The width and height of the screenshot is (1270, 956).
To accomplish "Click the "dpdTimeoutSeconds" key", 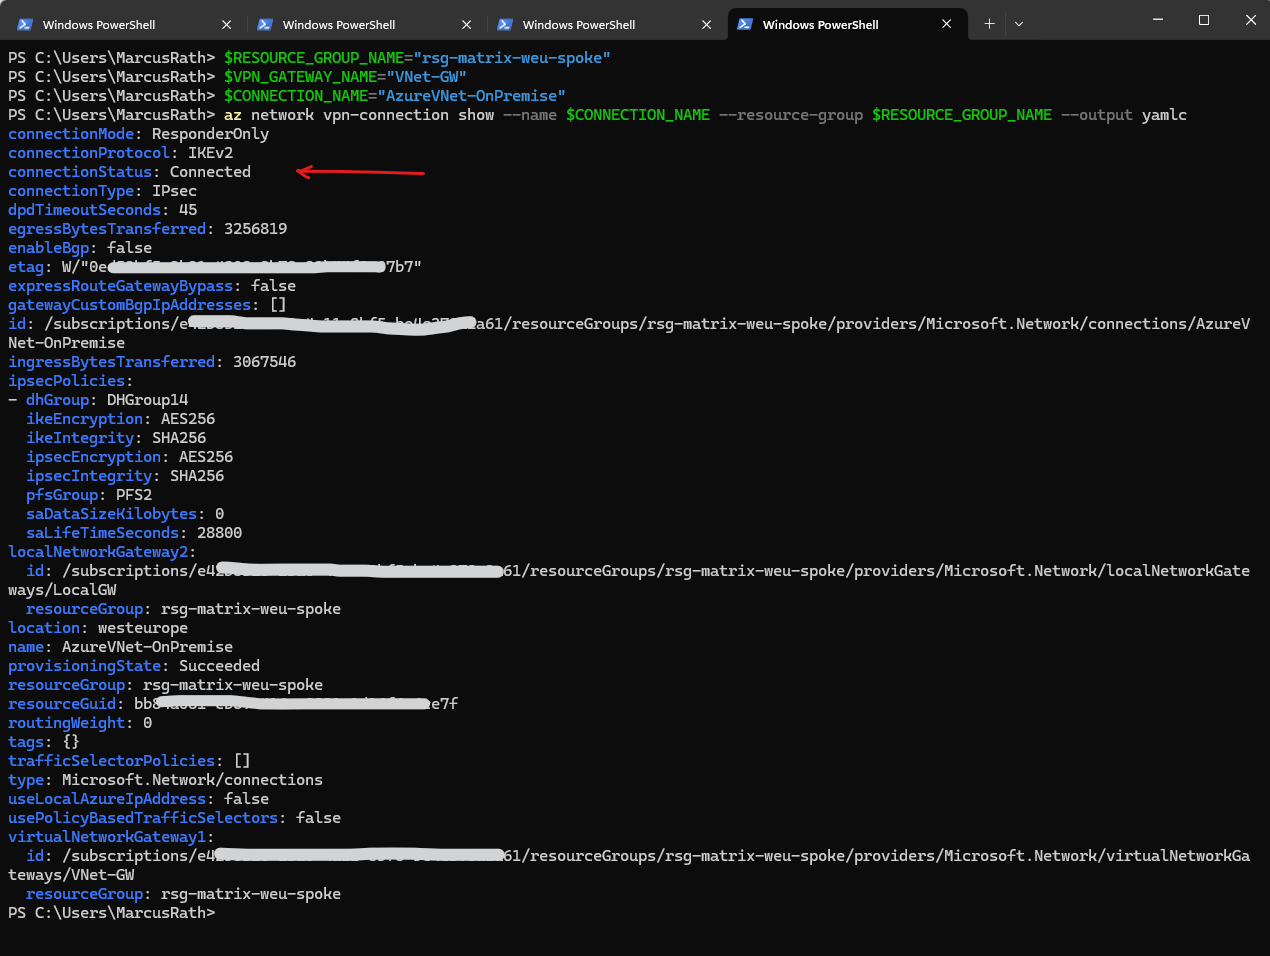I will [x=84, y=210].
